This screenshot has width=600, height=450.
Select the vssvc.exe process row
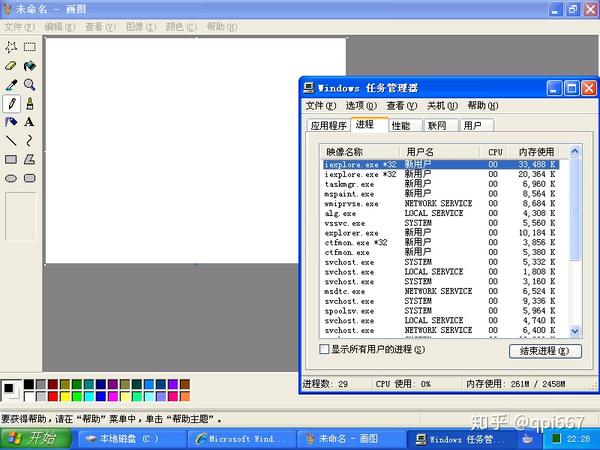point(441,223)
